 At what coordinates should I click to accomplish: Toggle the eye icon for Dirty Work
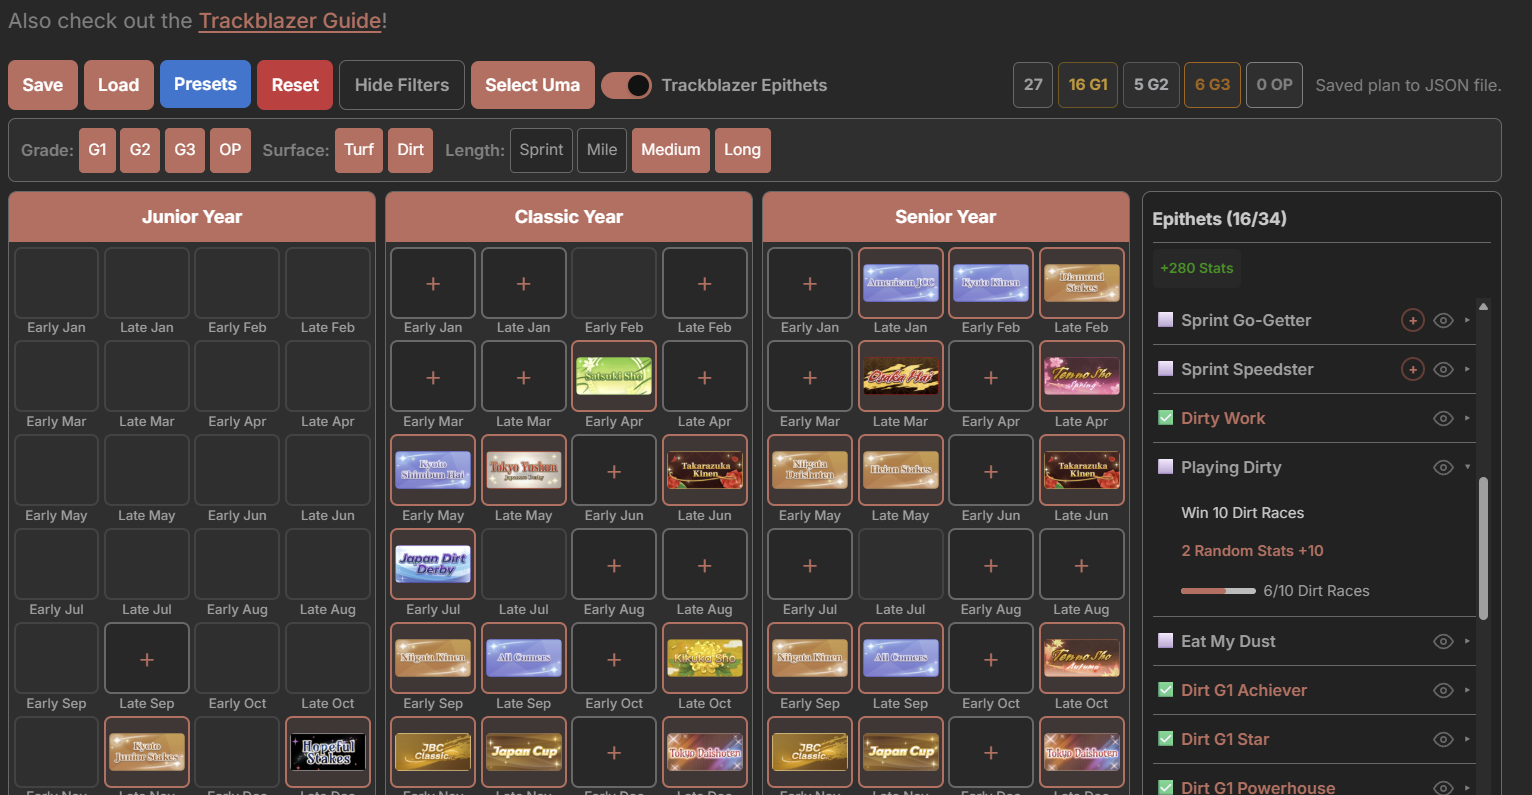[x=1443, y=418]
